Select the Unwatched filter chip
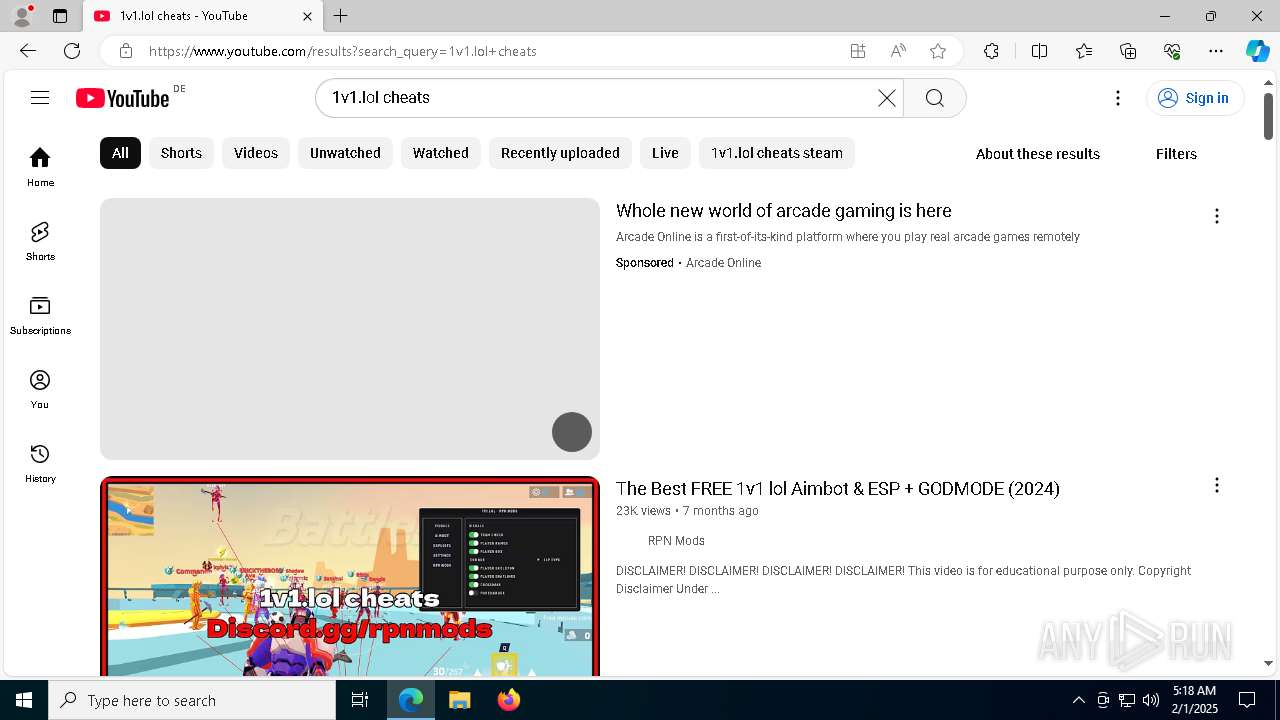The height and width of the screenshot is (720, 1280). tap(345, 153)
